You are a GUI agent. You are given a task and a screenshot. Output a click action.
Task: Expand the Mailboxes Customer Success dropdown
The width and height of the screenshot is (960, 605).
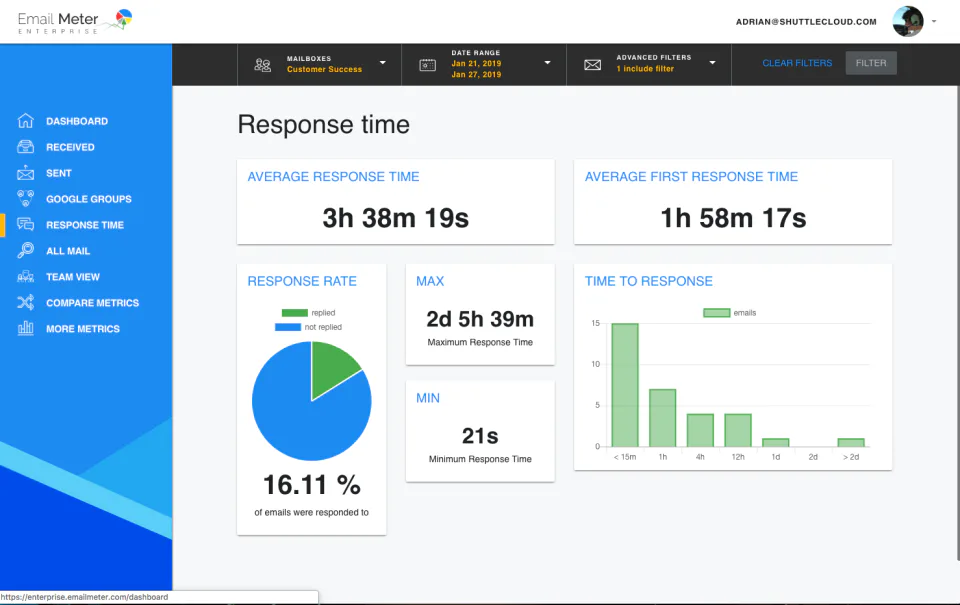pyautogui.click(x=381, y=63)
